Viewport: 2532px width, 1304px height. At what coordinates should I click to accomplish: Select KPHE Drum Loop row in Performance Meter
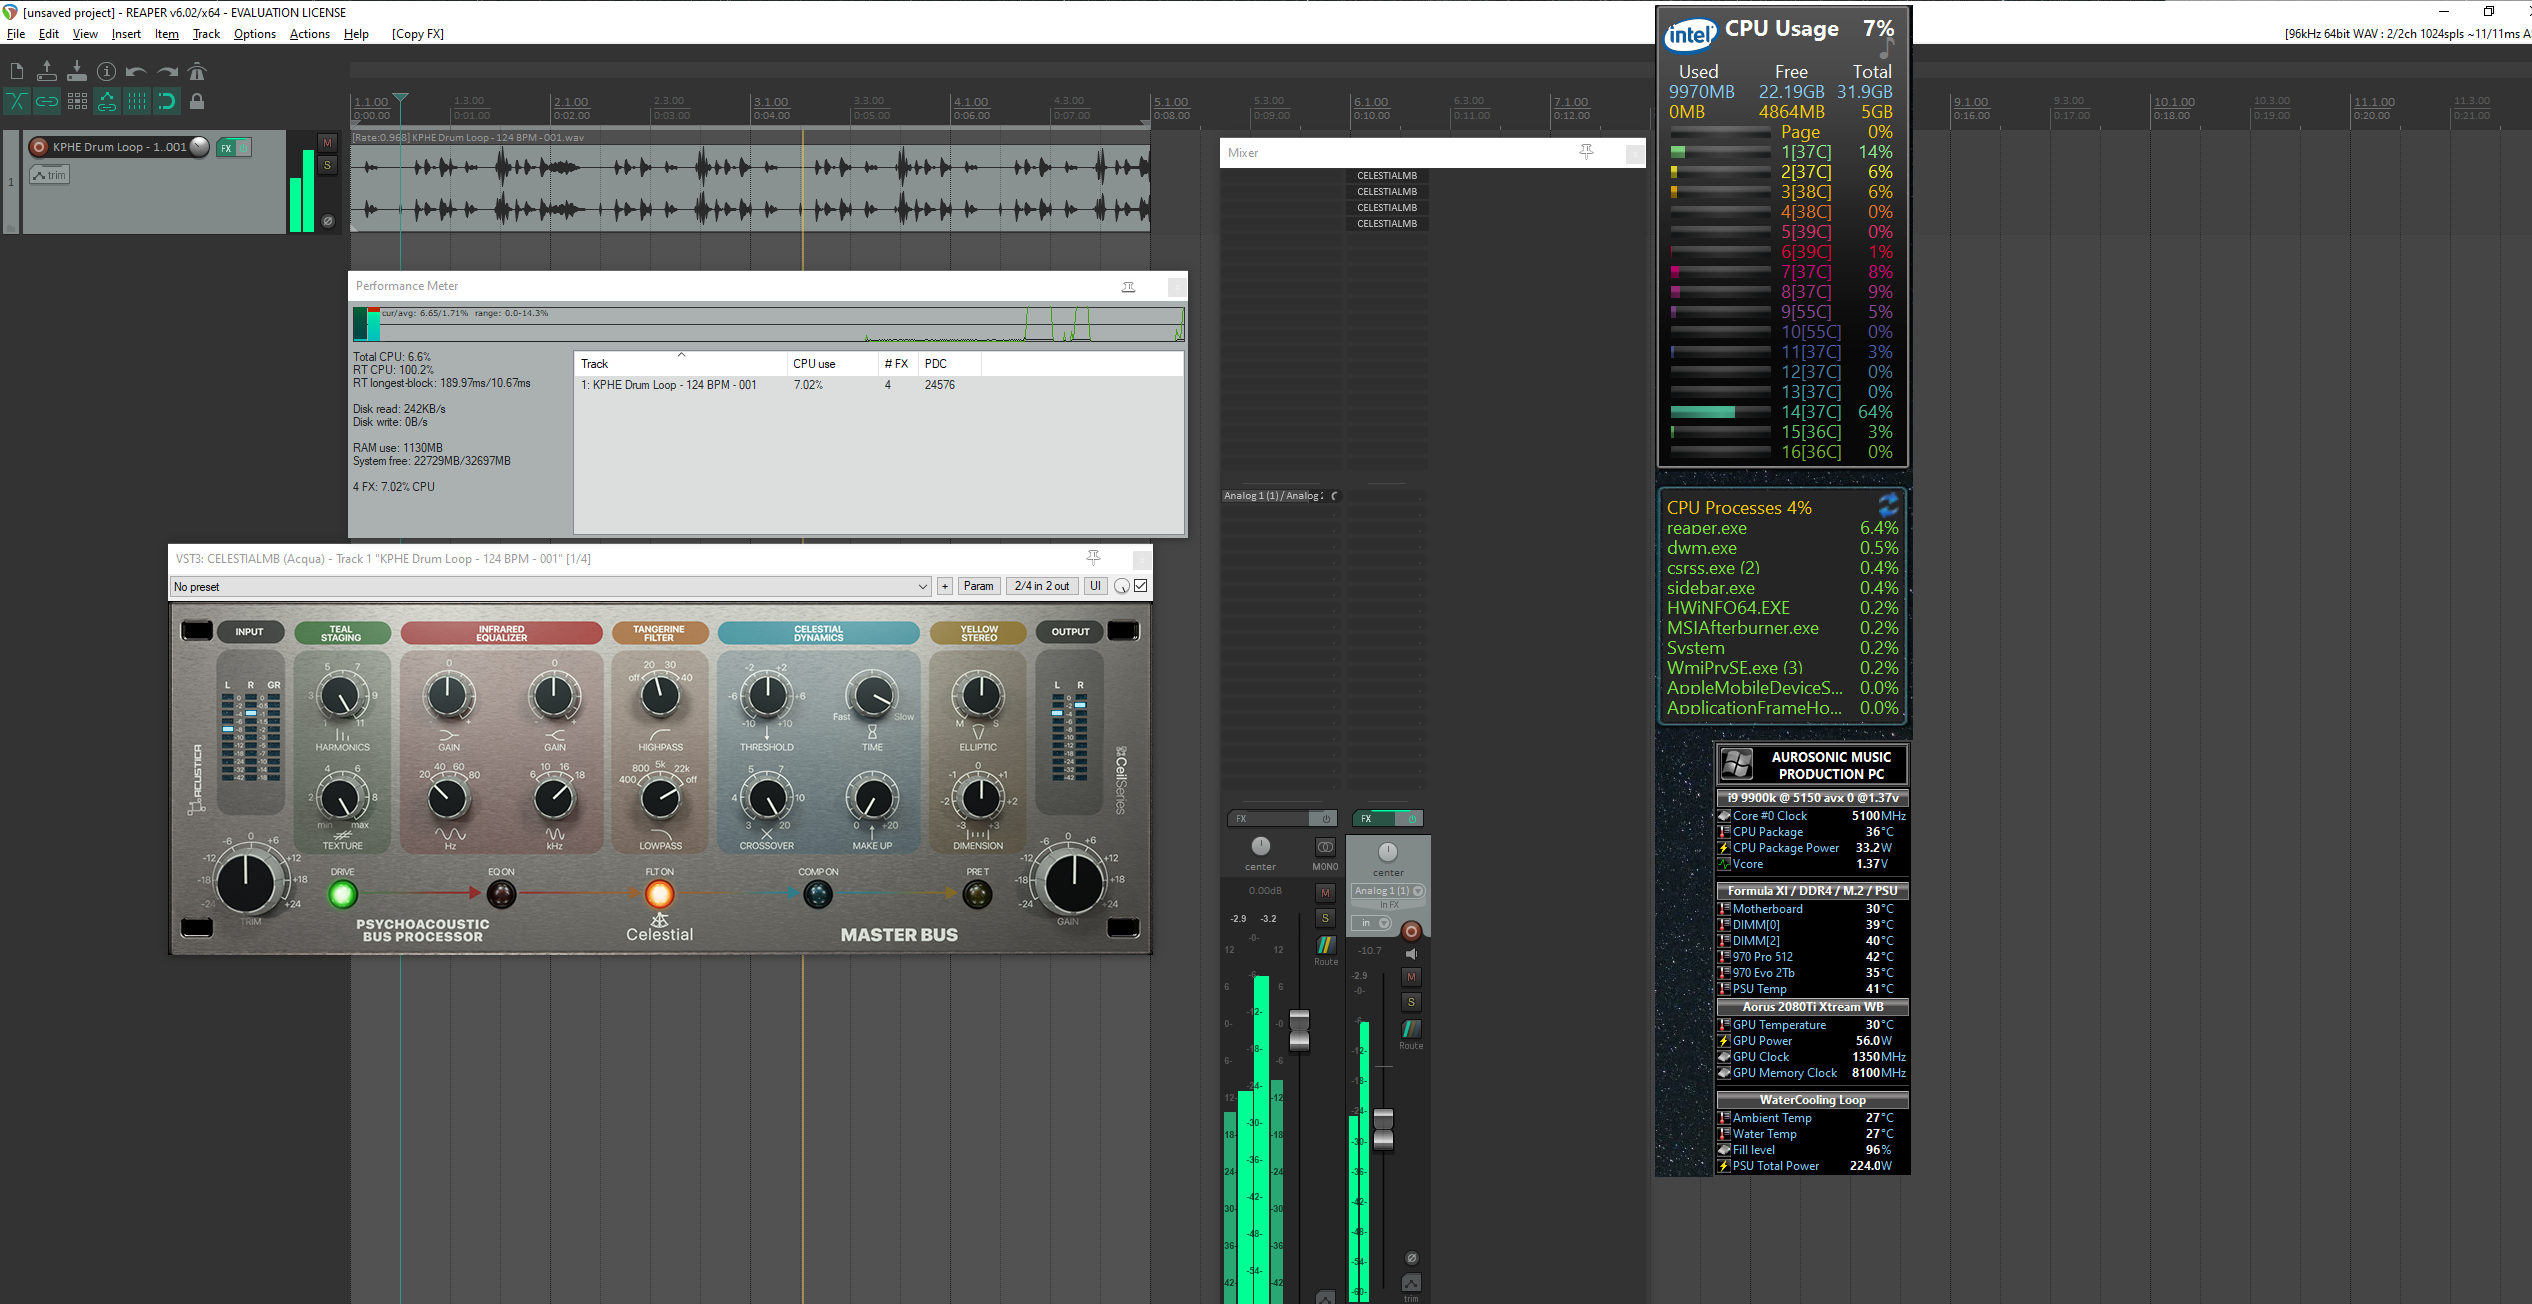click(878, 385)
